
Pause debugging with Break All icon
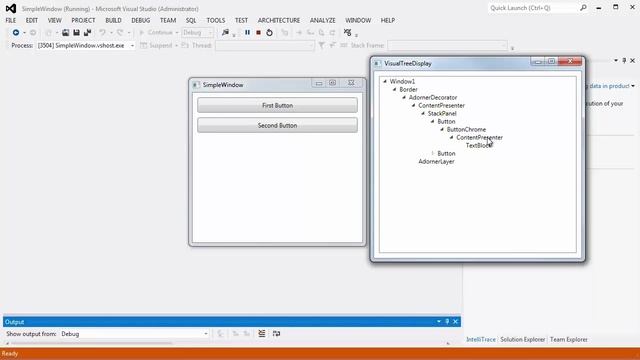247,33
